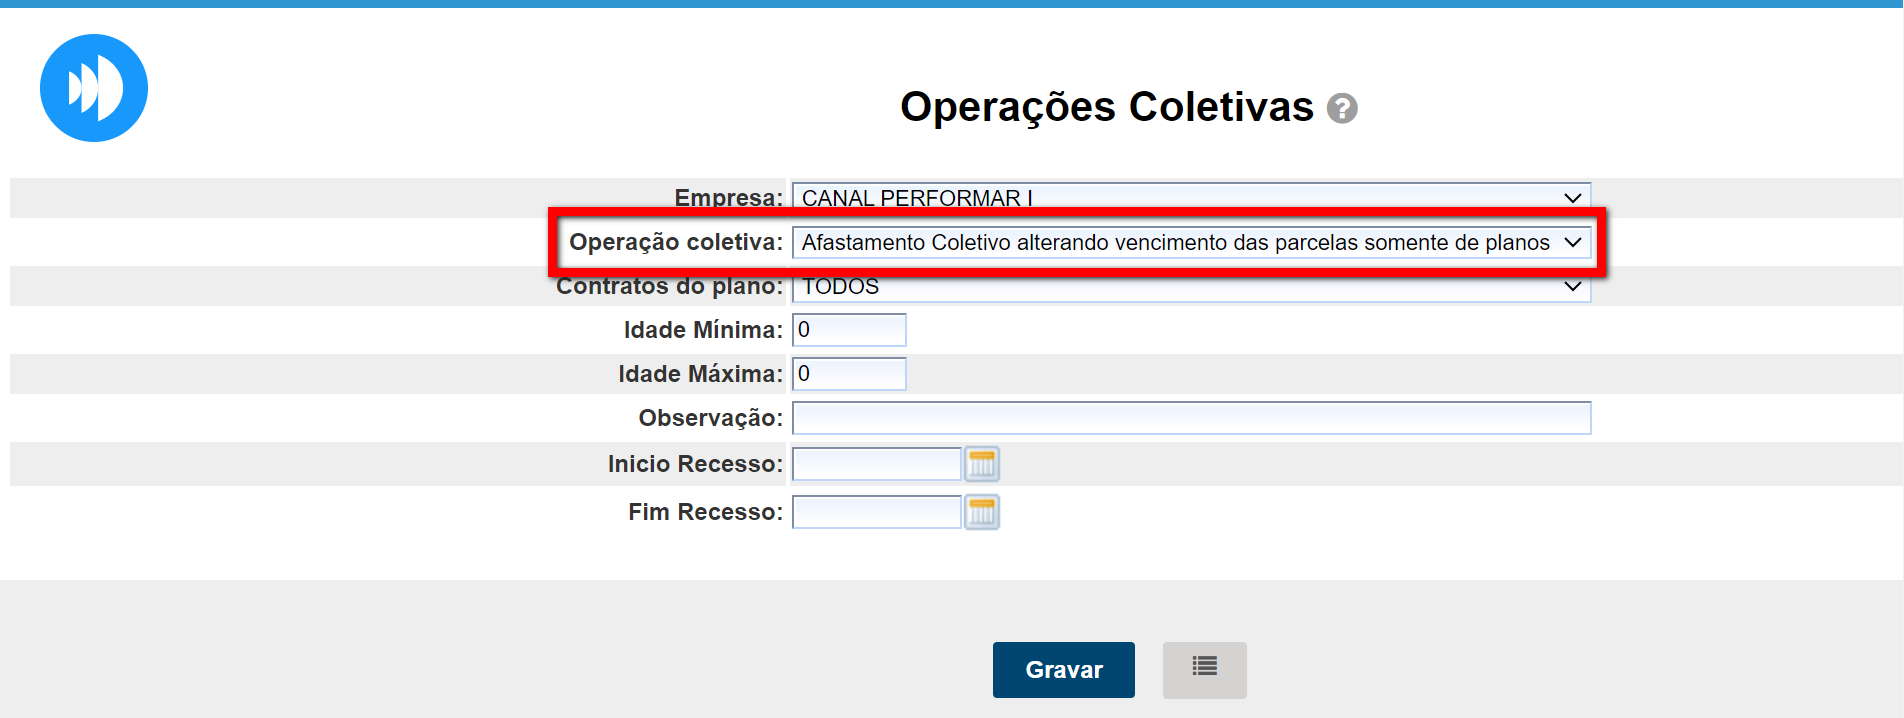This screenshot has width=1904, height=718.
Task: Focus the Idade Mínima field
Action: click(849, 330)
